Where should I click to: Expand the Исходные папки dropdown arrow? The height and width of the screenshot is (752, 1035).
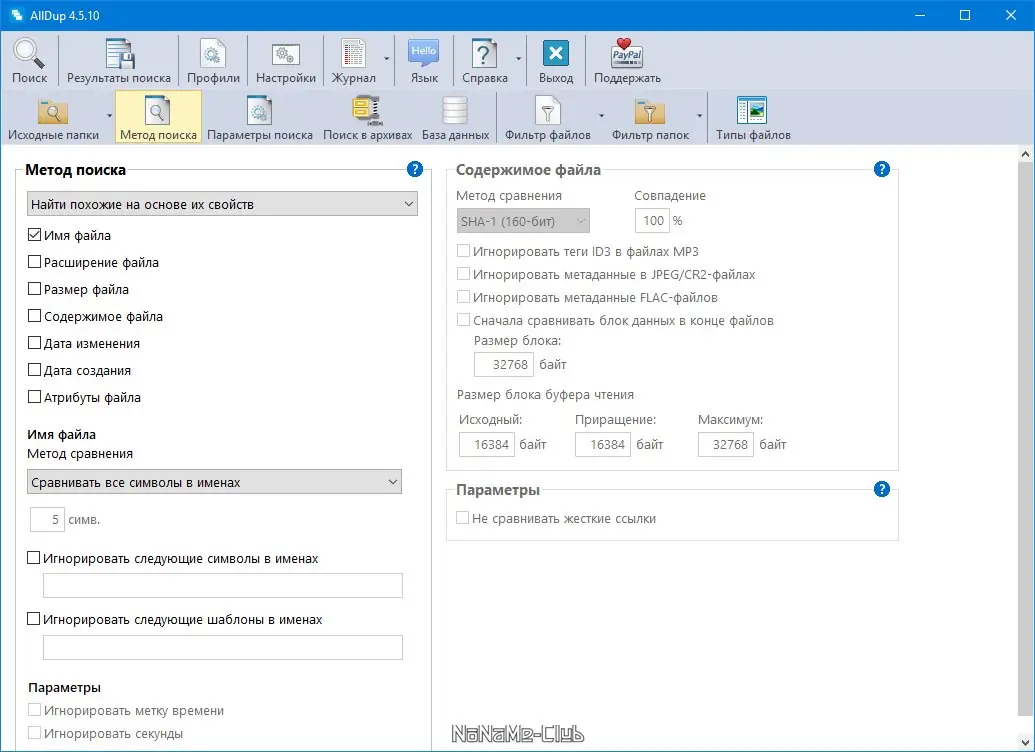click(x=110, y=116)
